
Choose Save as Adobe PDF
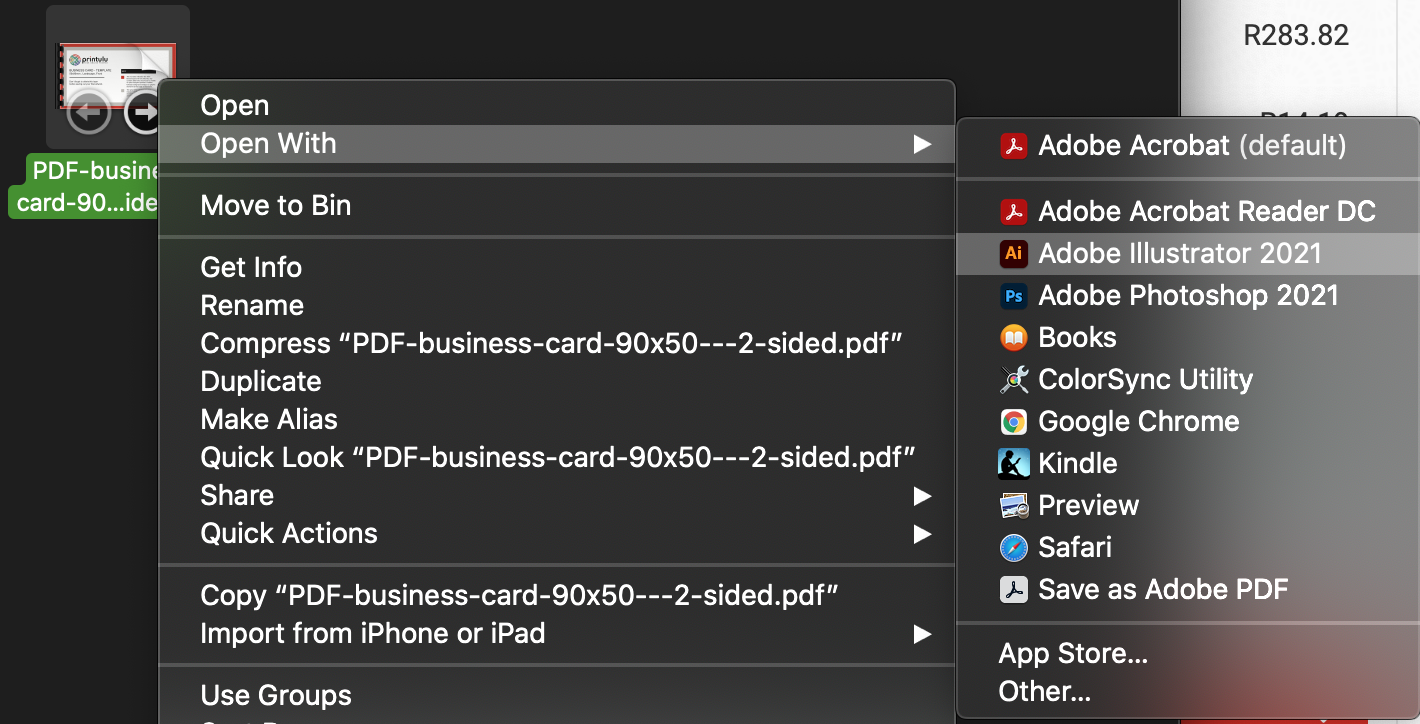point(1188,590)
